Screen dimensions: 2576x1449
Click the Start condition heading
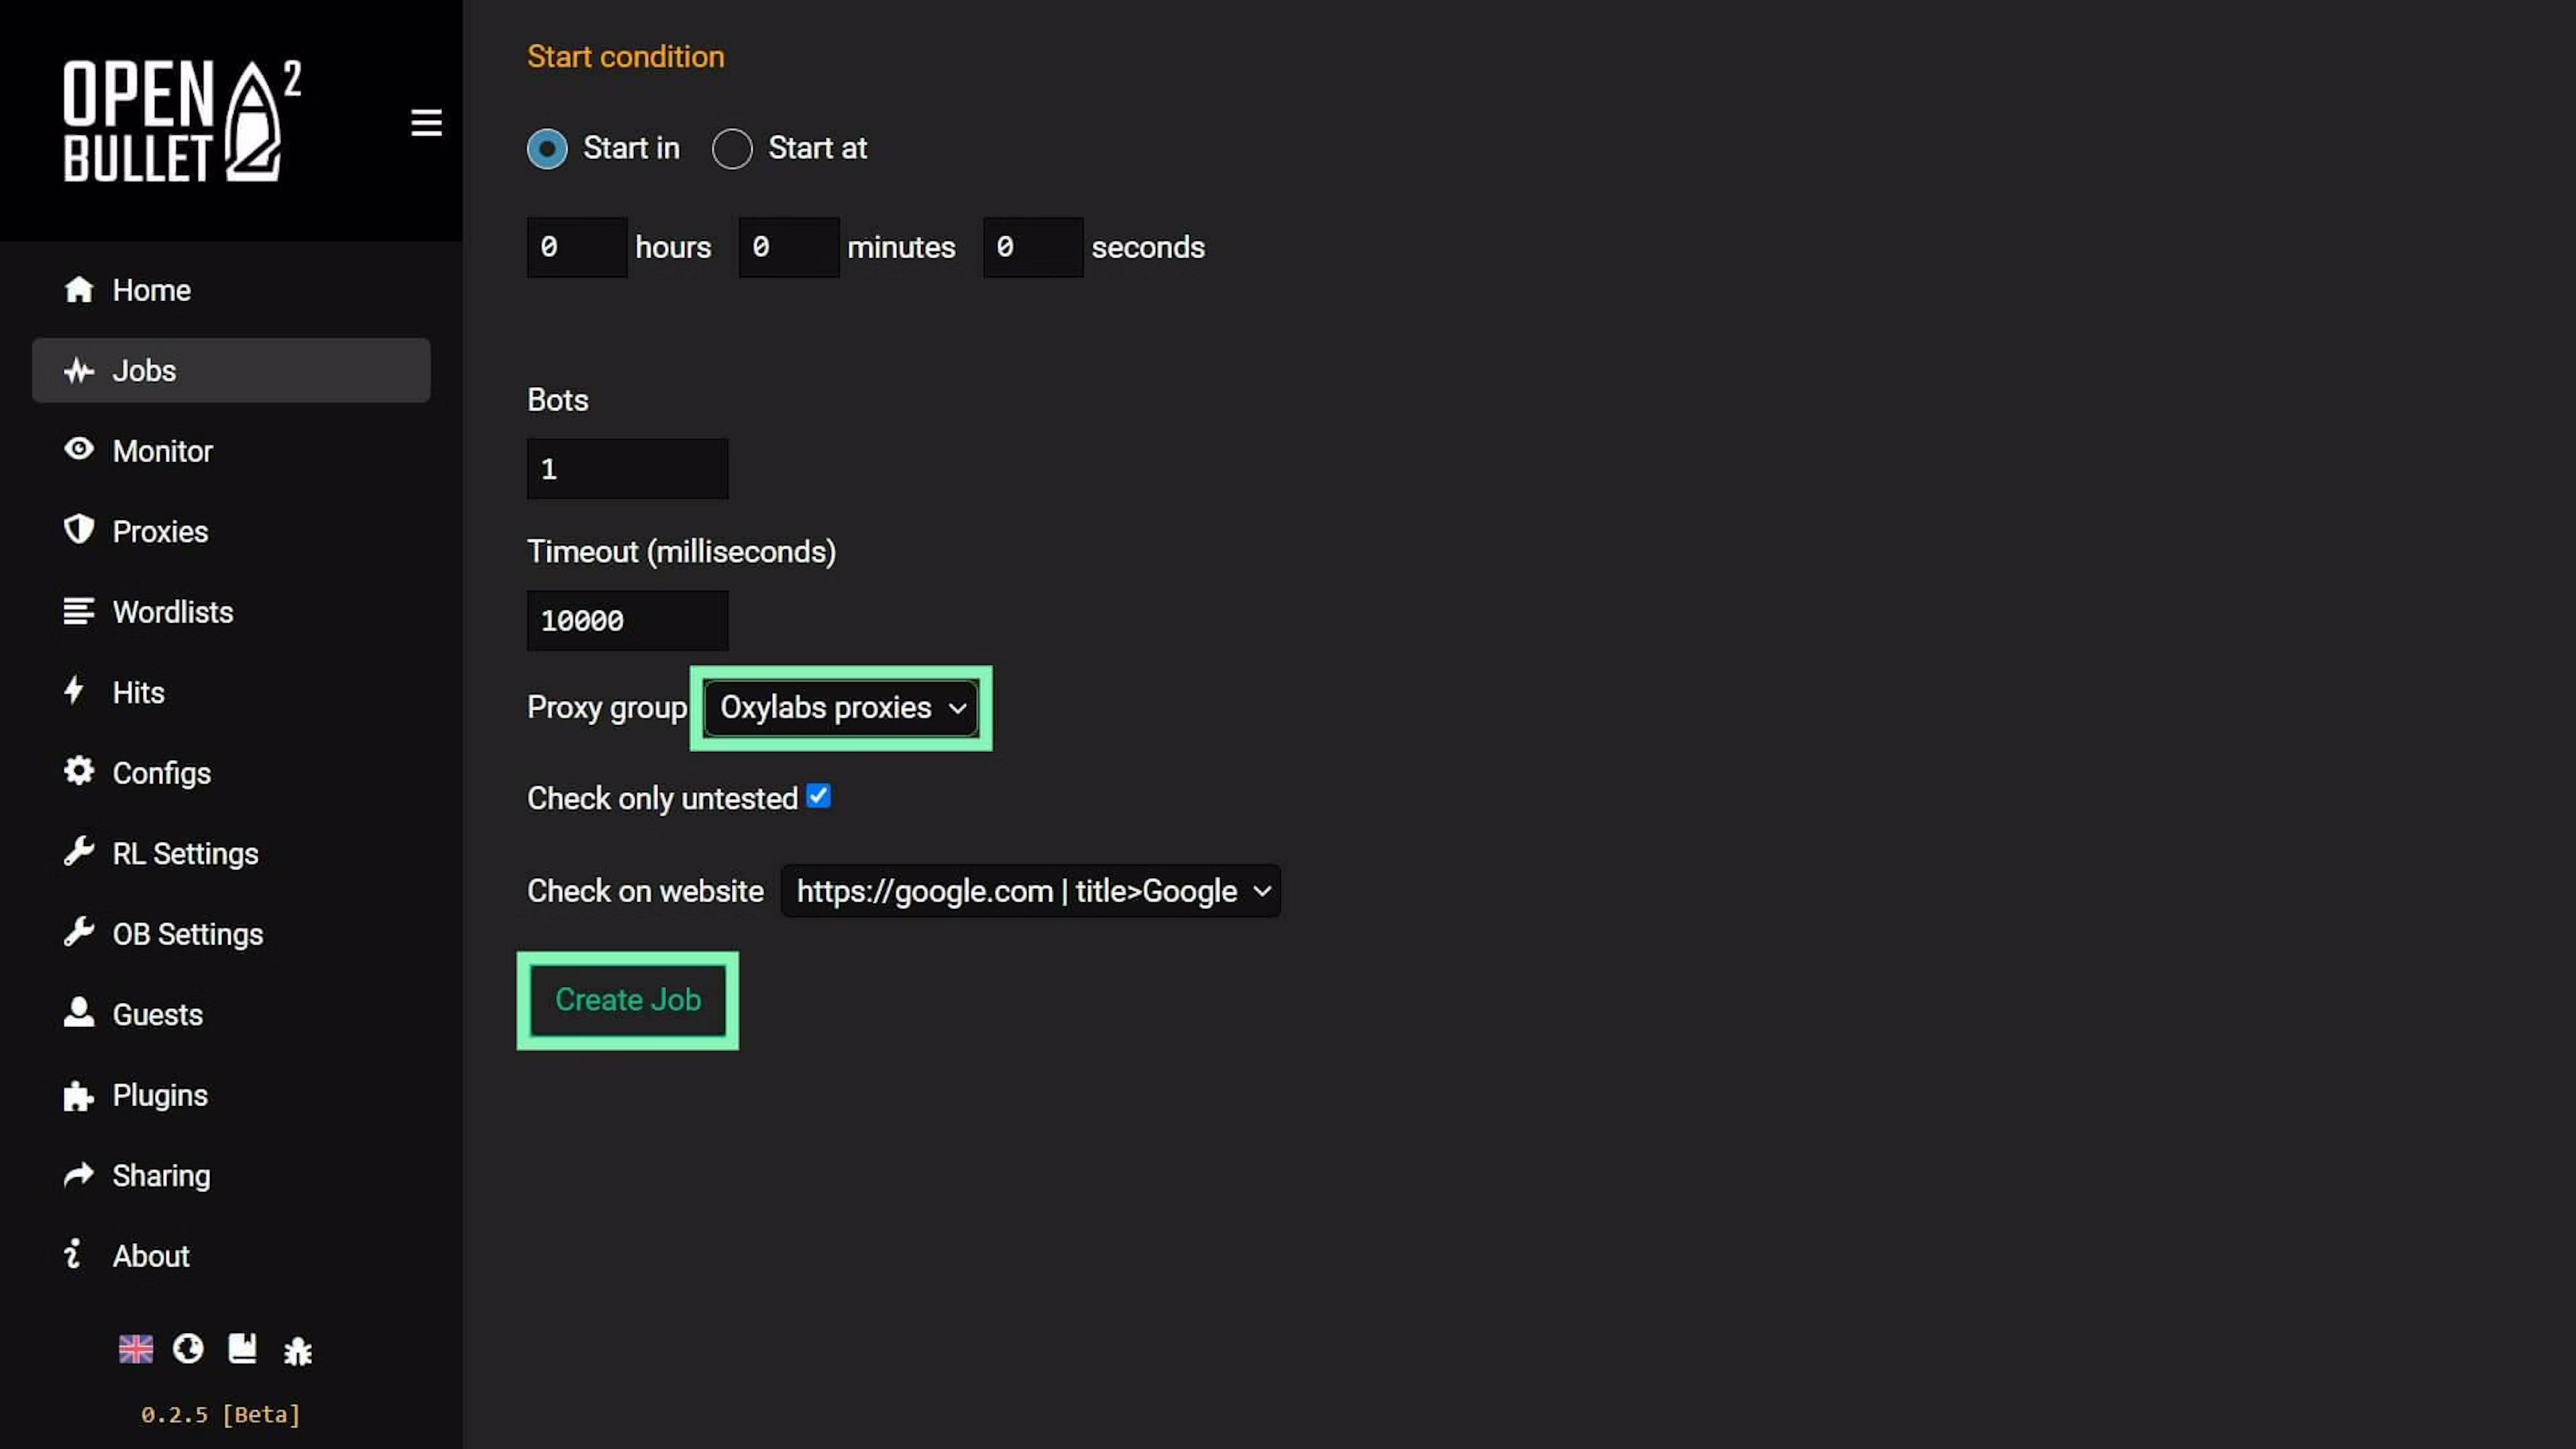point(626,57)
